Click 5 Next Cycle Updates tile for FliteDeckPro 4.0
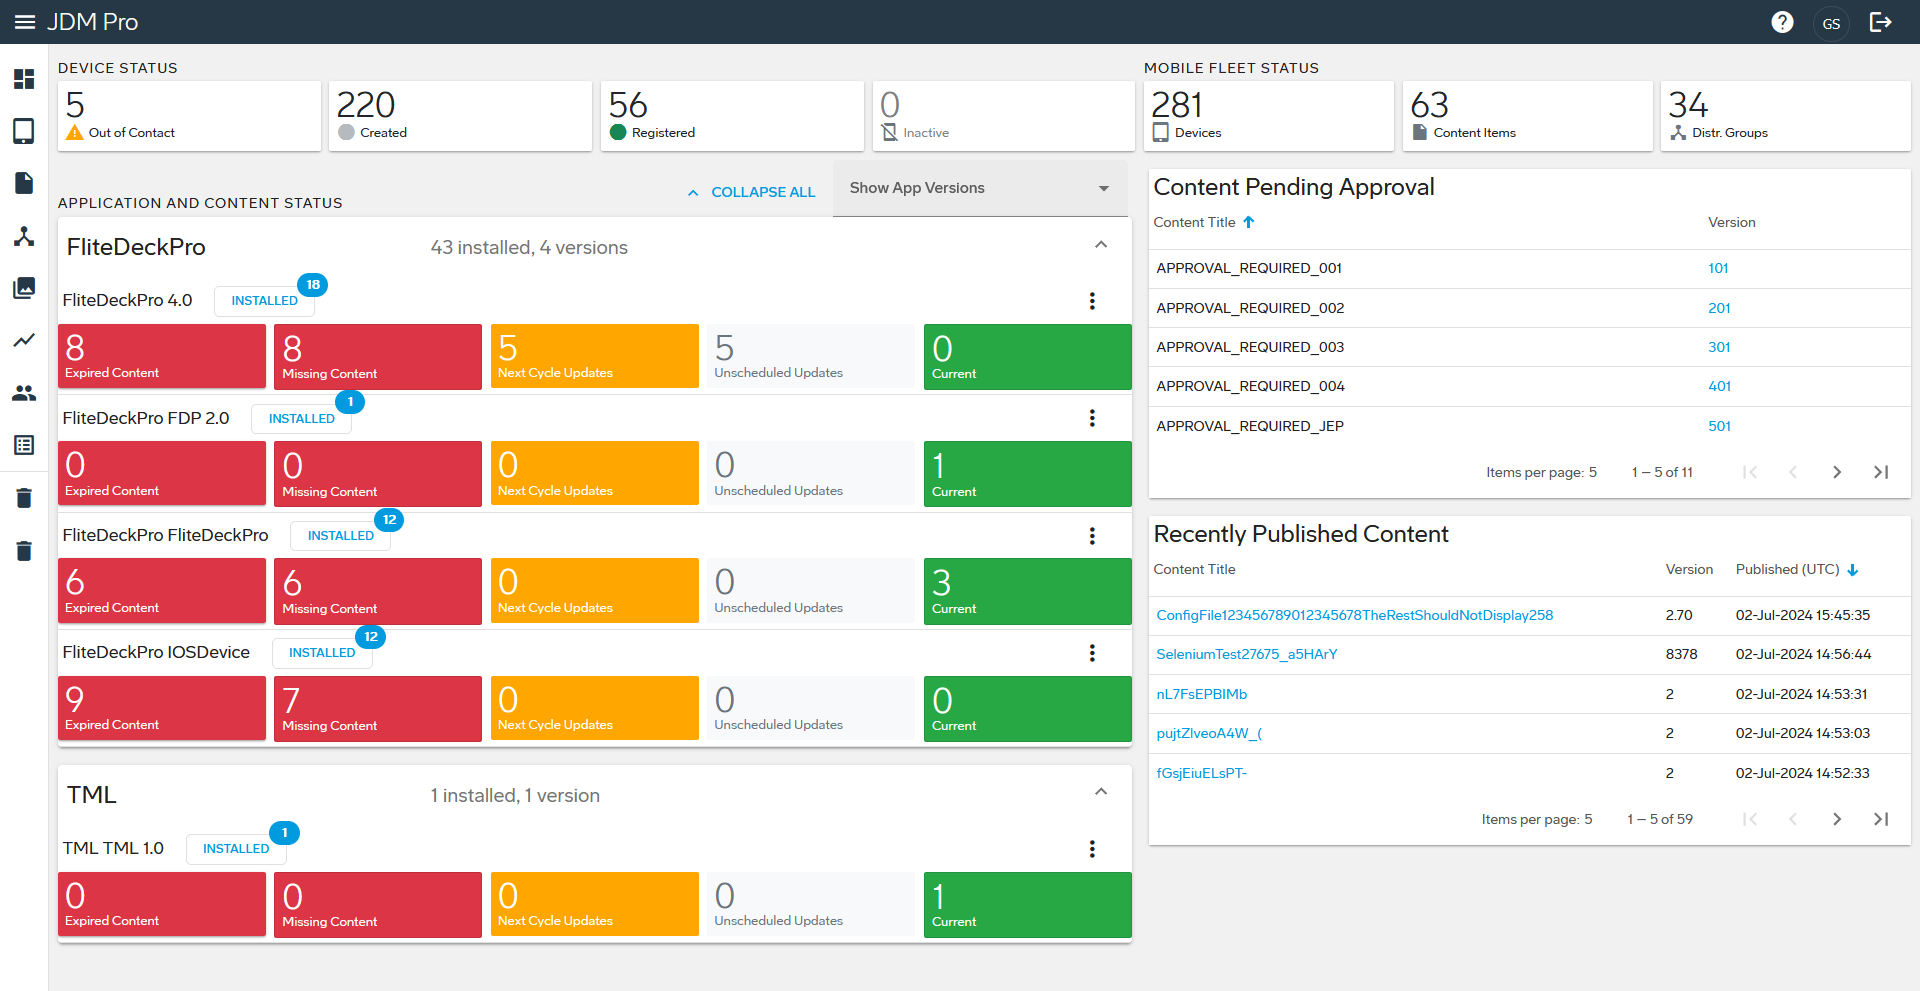 click(x=595, y=356)
